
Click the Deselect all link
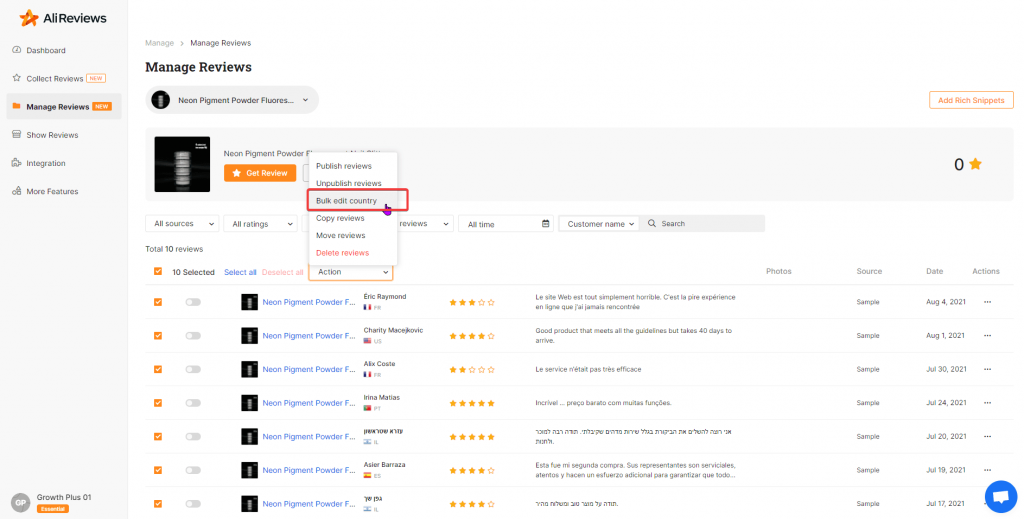(x=282, y=272)
